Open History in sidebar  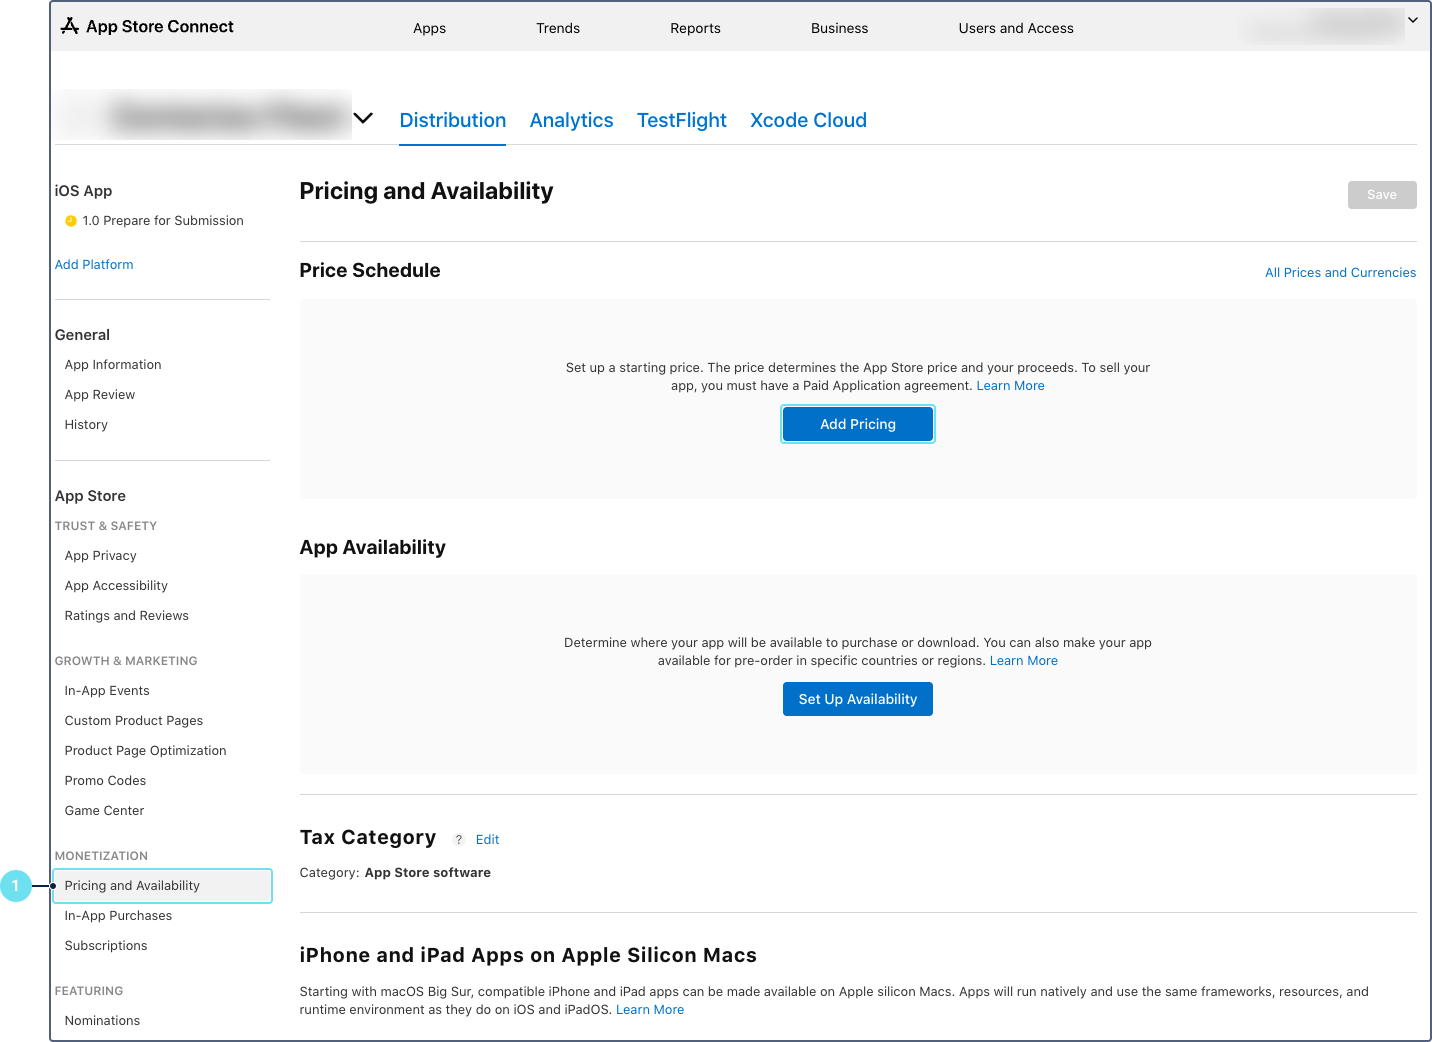coord(86,425)
